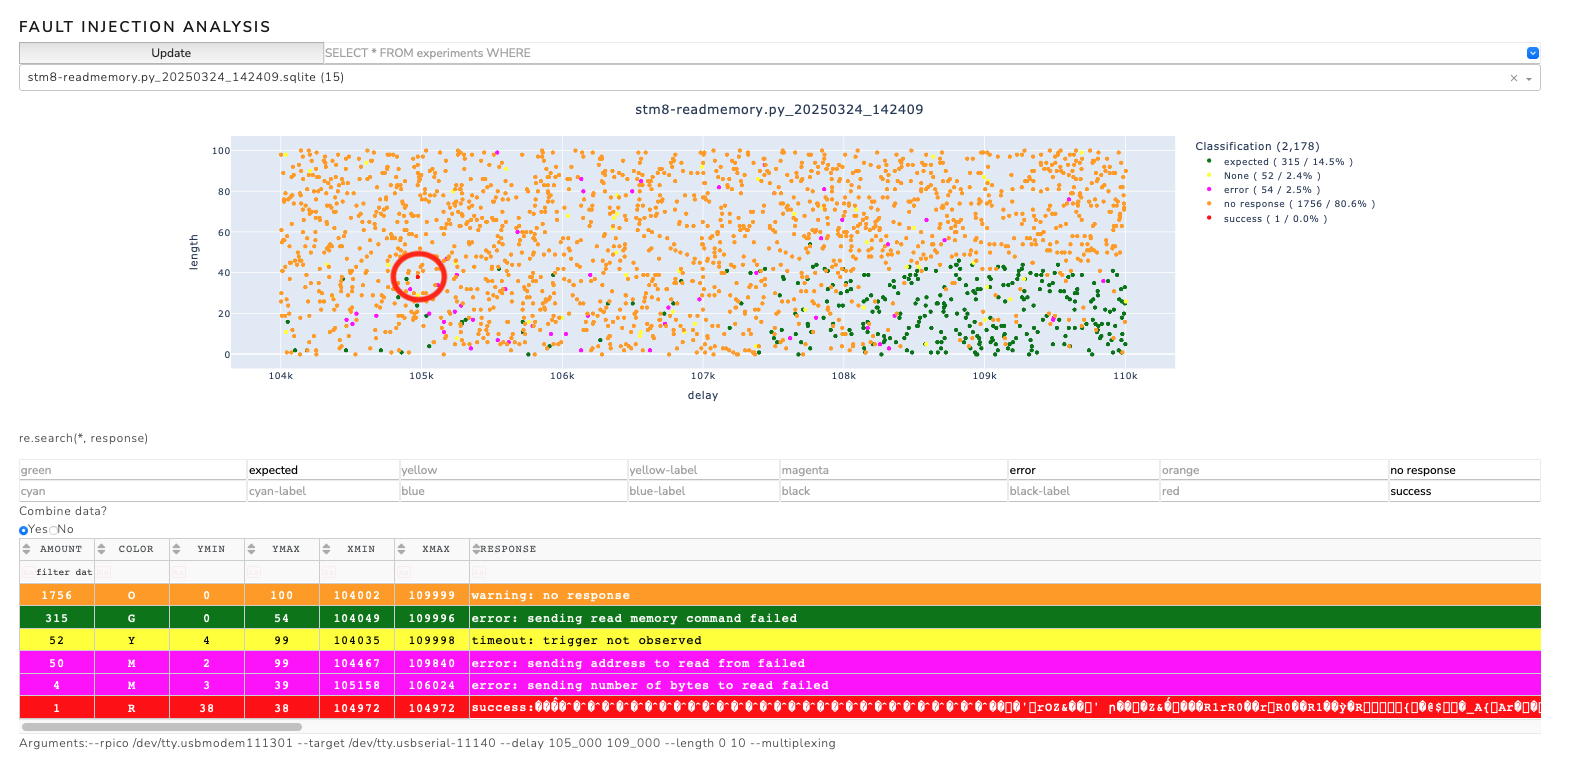Click the amount cell '315'

[57, 618]
